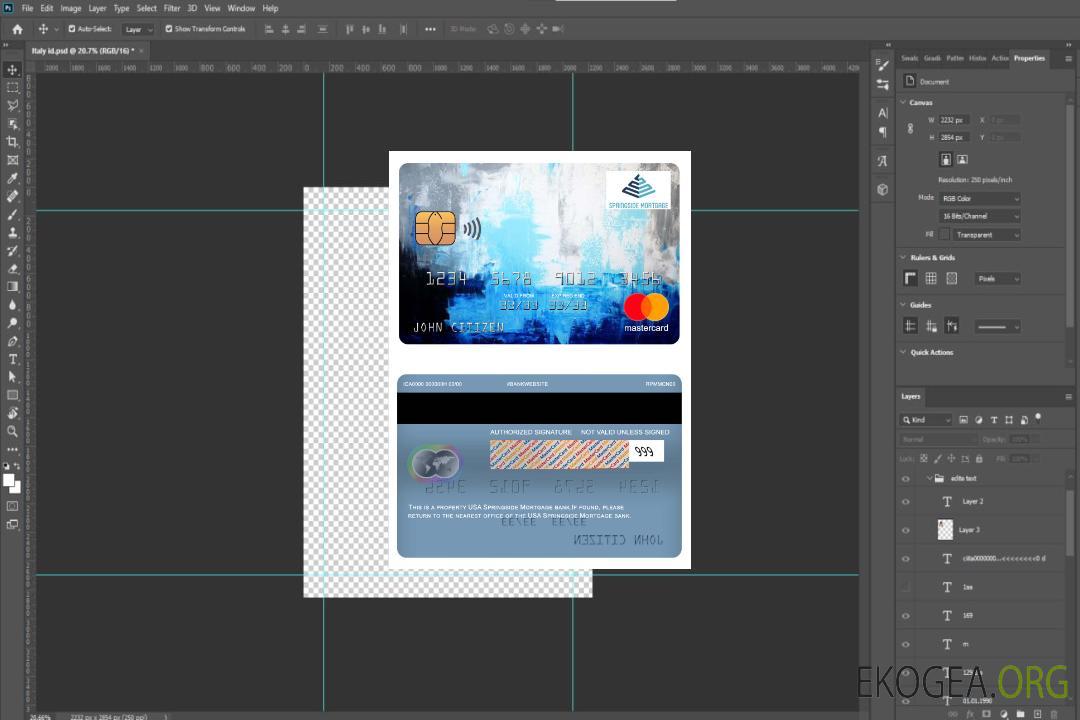Hide the 'edite text' group layer
Screen dimensions: 1080x720
point(906,479)
